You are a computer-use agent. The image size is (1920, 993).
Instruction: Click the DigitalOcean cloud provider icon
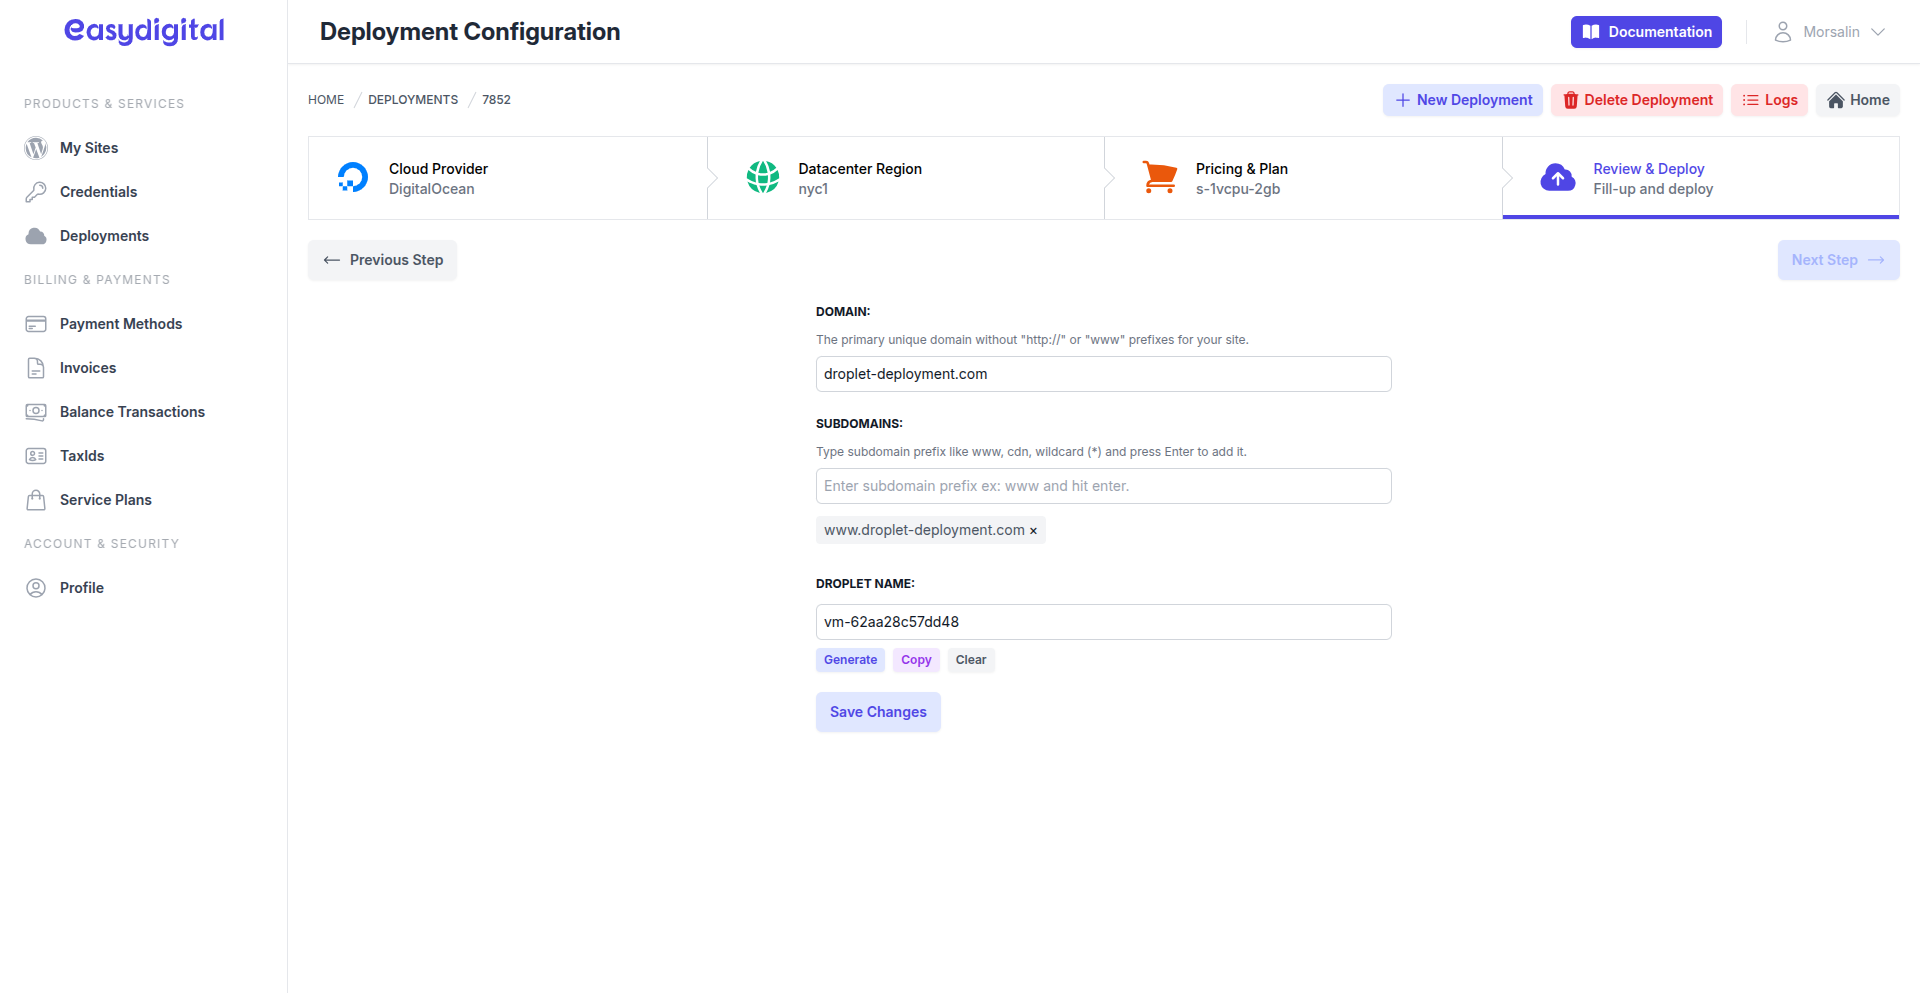[352, 177]
